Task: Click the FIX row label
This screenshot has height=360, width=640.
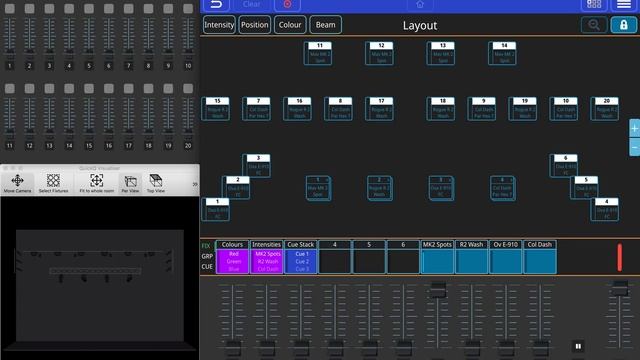Action: point(206,246)
